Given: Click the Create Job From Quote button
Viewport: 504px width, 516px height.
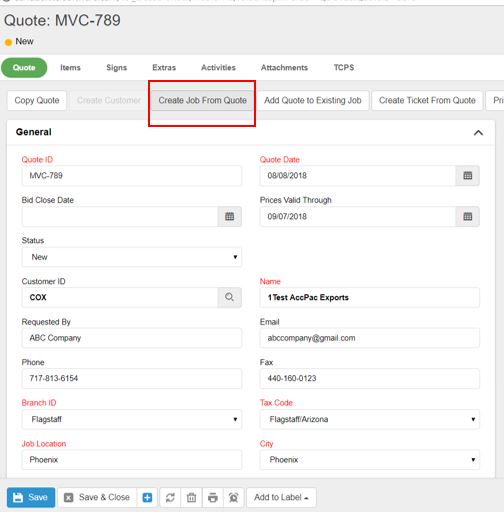Looking at the screenshot, I should [x=202, y=100].
